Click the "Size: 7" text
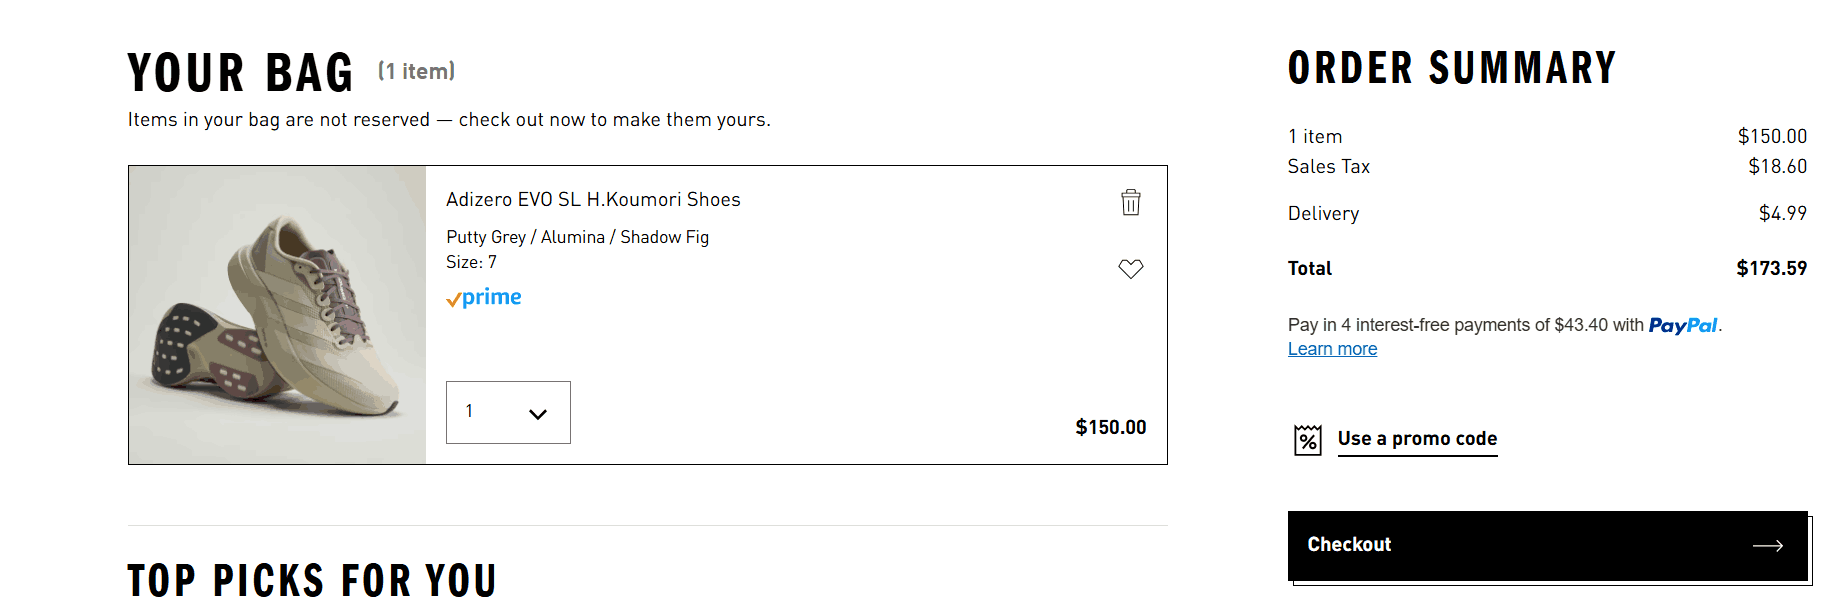 tap(471, 262)
